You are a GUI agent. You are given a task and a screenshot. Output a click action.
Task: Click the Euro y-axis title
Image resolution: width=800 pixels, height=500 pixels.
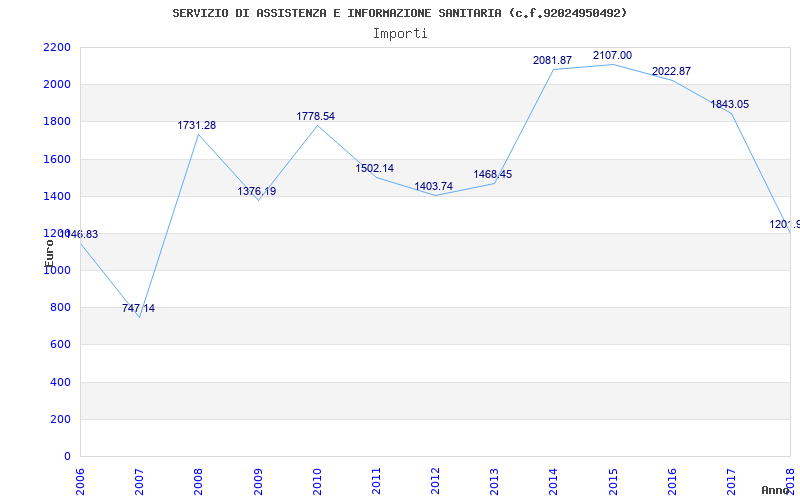point(49,253)
